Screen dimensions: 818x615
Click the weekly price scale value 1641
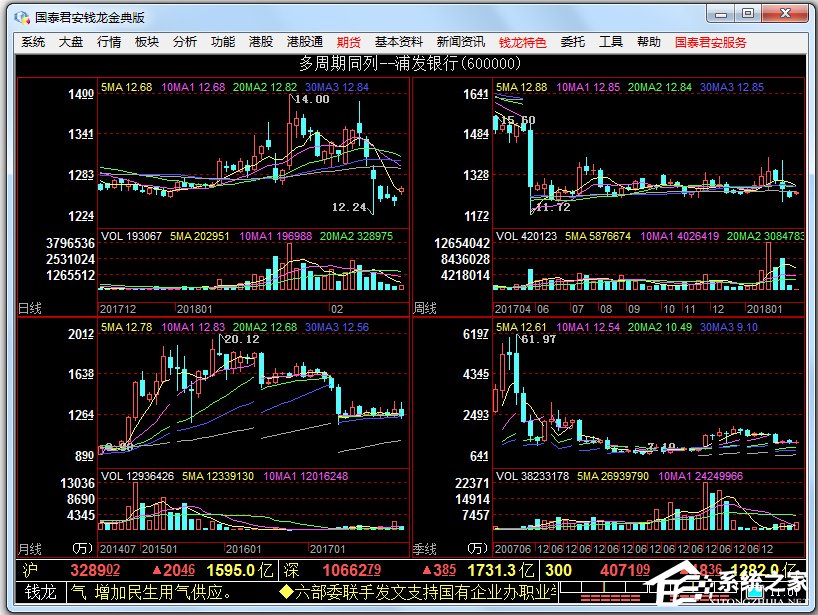(x=476, y=94)
